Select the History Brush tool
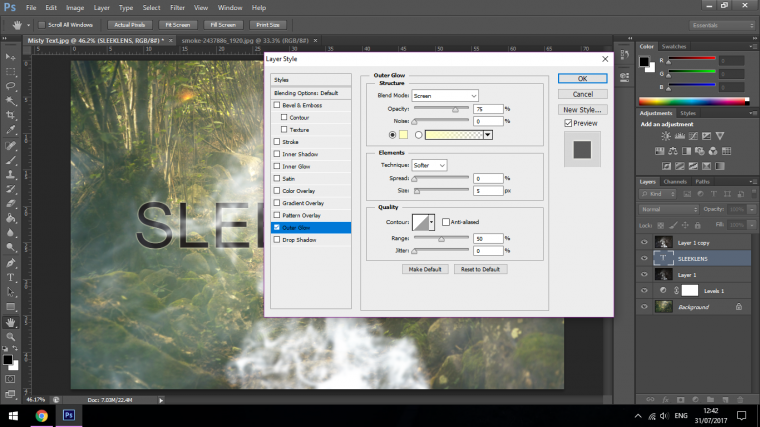760x427 pixels. (x=10, y=189)
